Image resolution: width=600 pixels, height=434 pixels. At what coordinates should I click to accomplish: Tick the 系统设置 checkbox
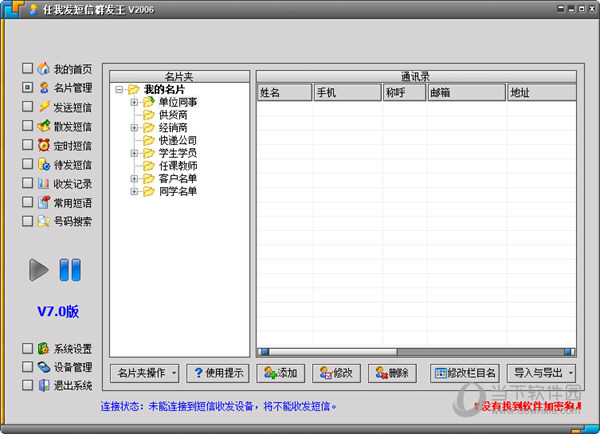click(x=27, y=348)
